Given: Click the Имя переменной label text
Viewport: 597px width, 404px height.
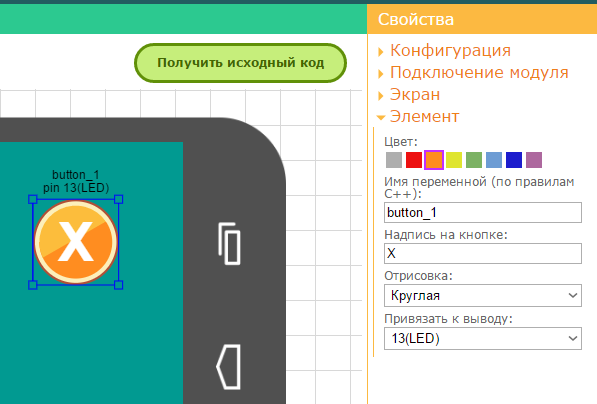Looking at the screenshot, I should coord(479,188).
